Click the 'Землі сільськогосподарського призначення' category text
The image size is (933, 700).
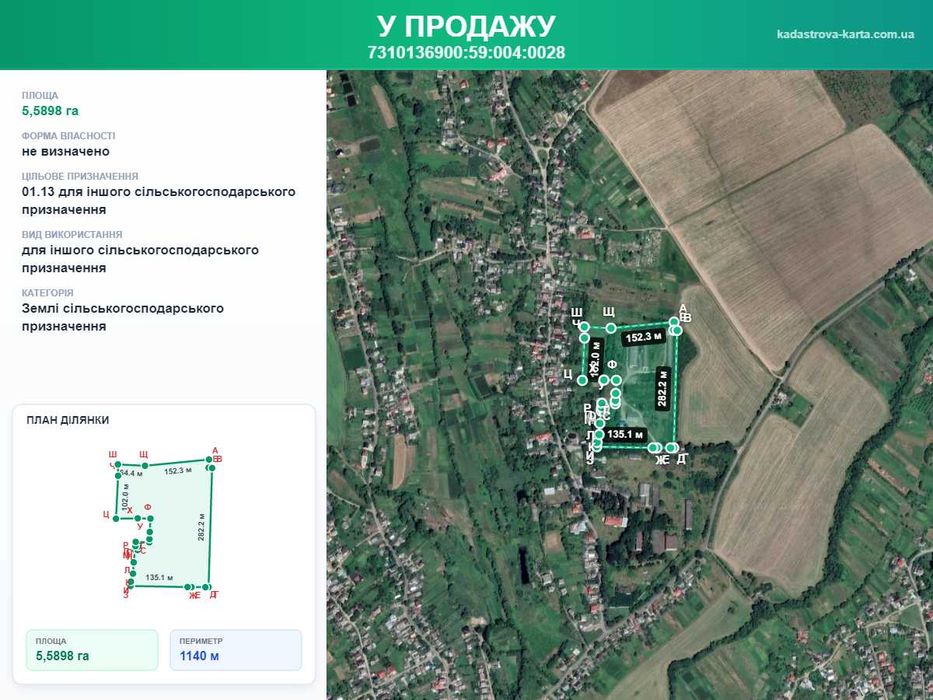tap(123, 317)
